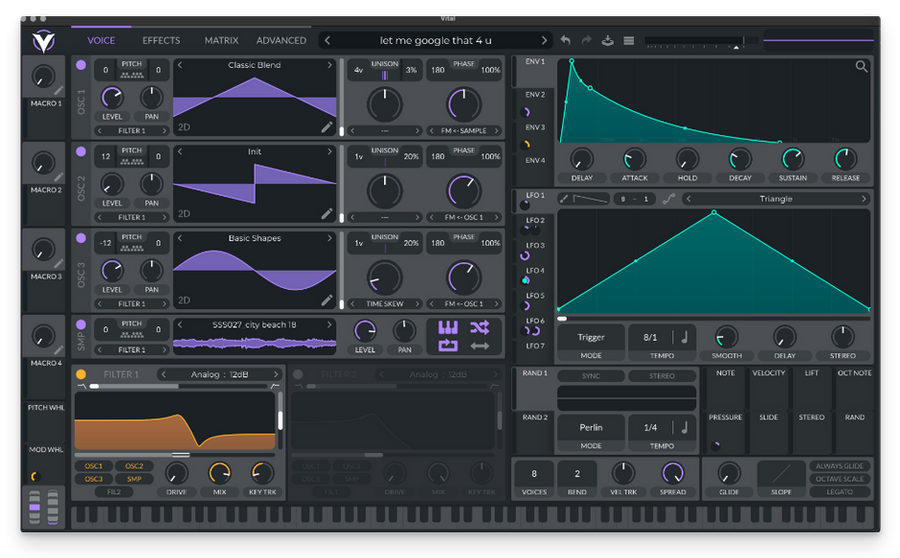Viewport: 900px width, 558px height.
Task: Switch to the EFFECTS tab
Action: [161, 41]
